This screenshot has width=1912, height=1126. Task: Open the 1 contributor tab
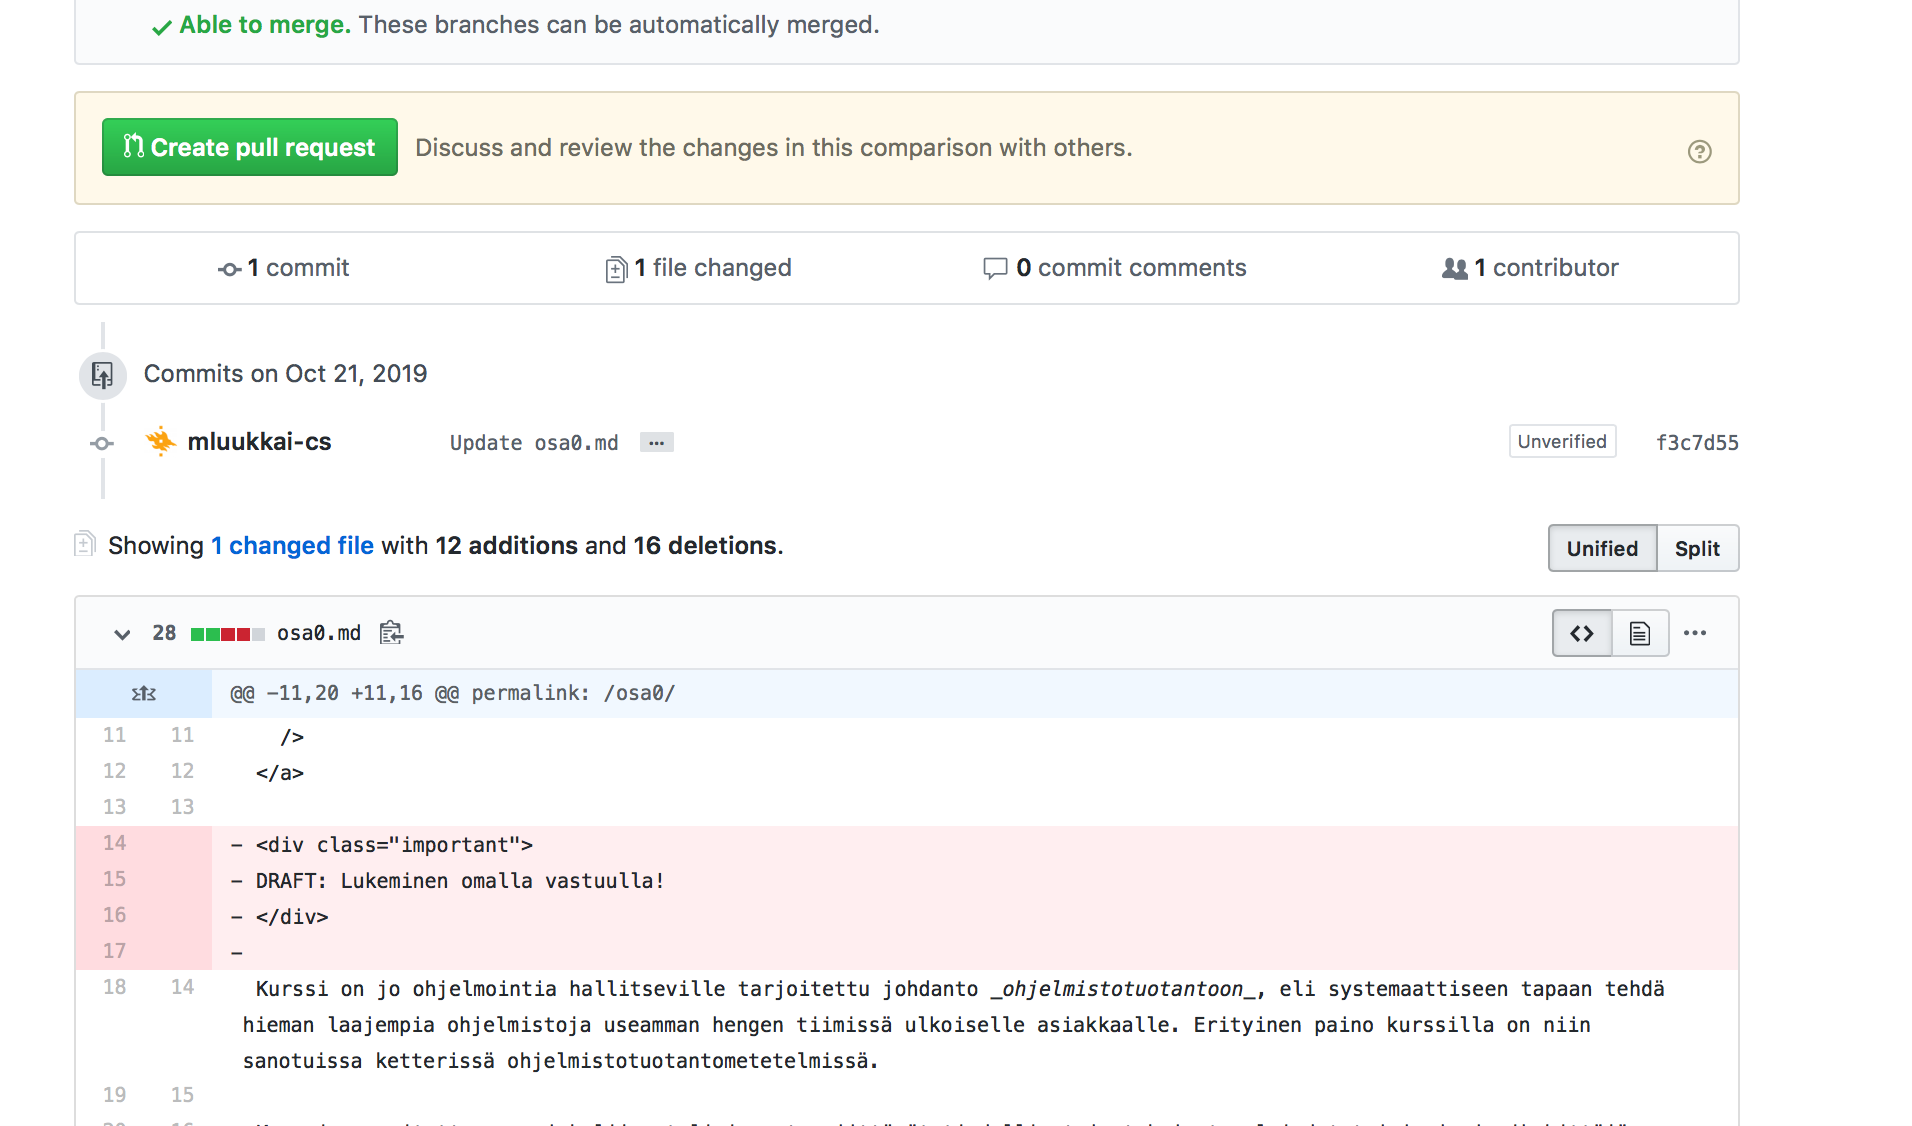click(1530, 268)
